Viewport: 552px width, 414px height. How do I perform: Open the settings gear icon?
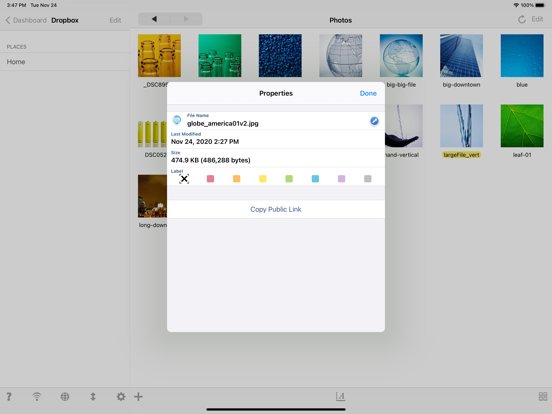coord(121,397)
